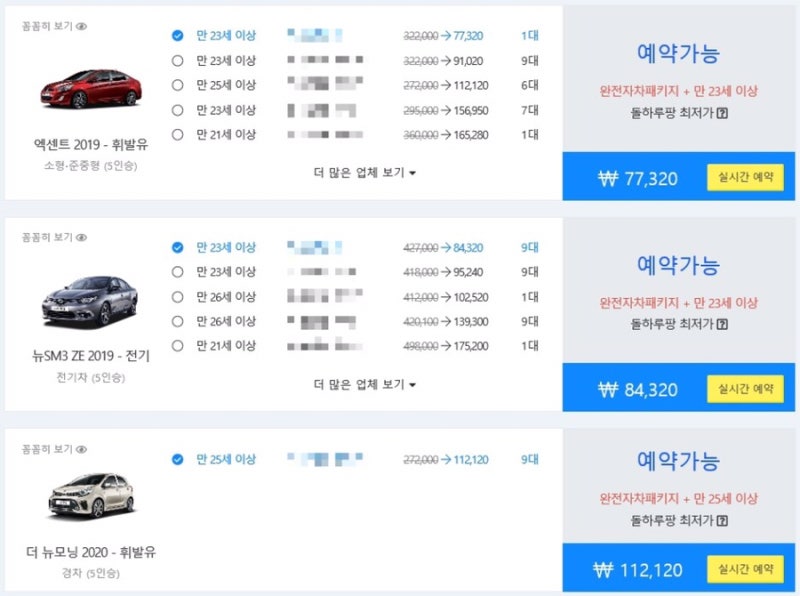Viewport: 800px width, 596px height.
Task: Select the checked New Morning 112,120 option
Action: (x=178, y=460)
